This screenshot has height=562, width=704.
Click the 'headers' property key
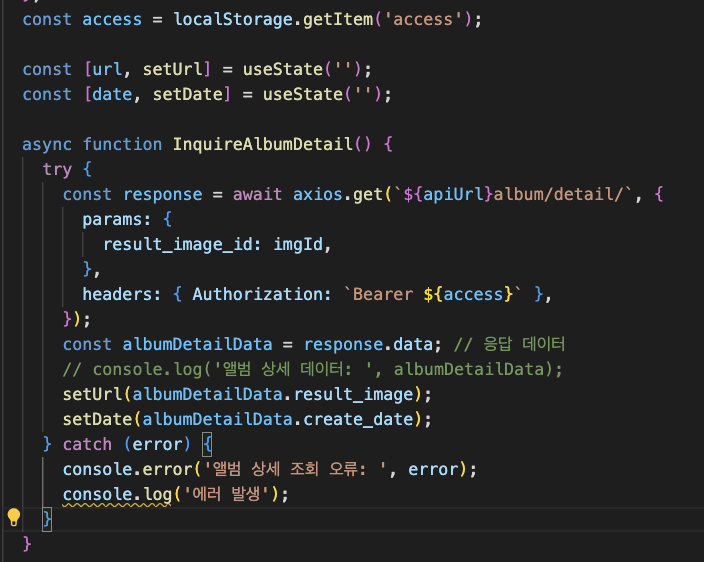tap(117, 294)
